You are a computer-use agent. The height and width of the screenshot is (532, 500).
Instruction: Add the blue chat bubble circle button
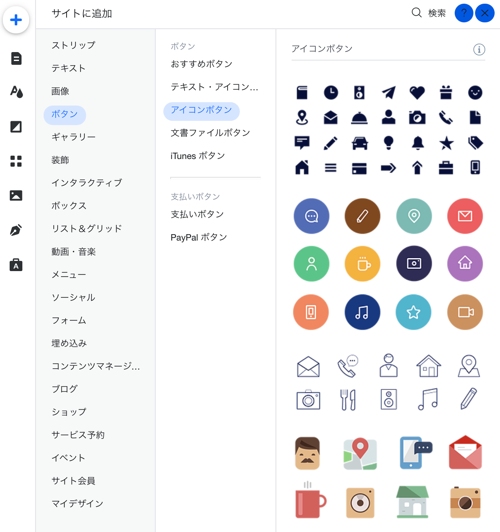pyautogui.click(x=311, y=216)
